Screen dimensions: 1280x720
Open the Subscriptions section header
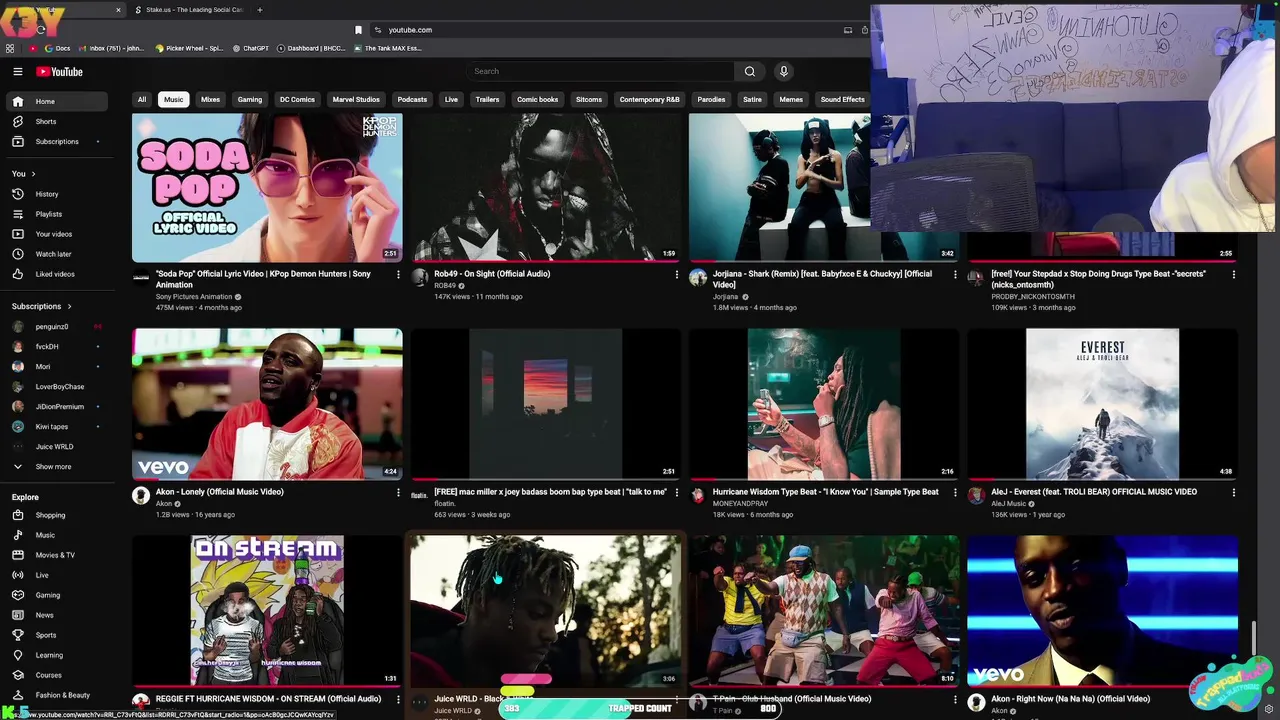42,306
